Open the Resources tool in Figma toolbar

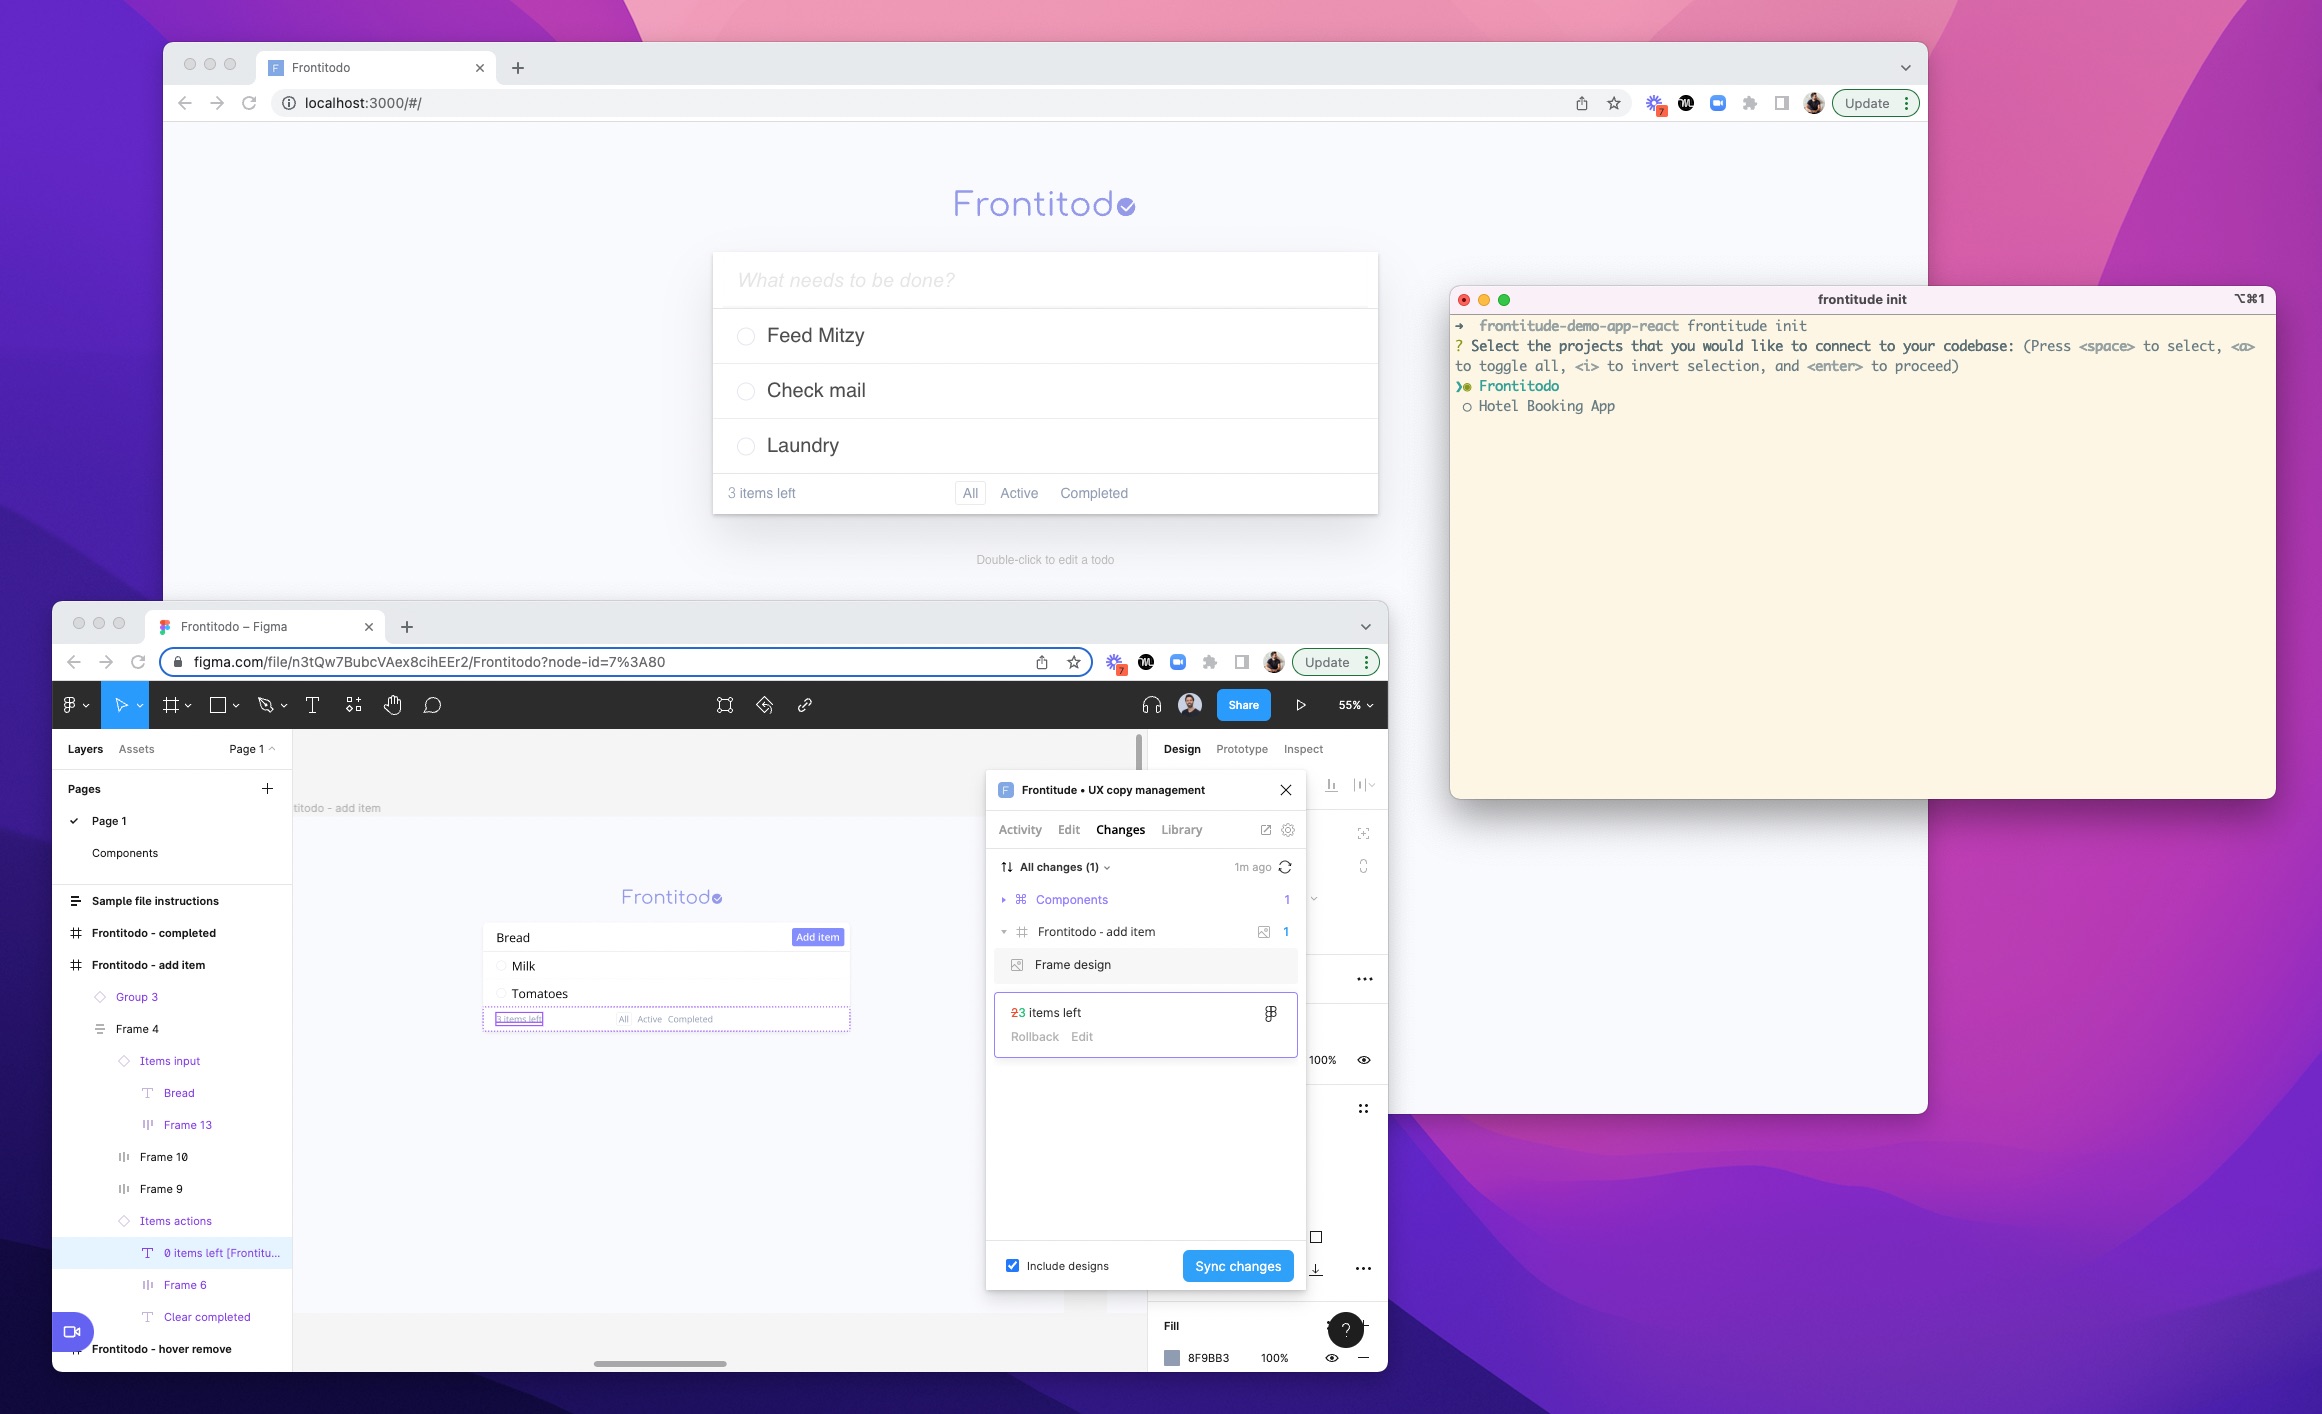[353, 705]
